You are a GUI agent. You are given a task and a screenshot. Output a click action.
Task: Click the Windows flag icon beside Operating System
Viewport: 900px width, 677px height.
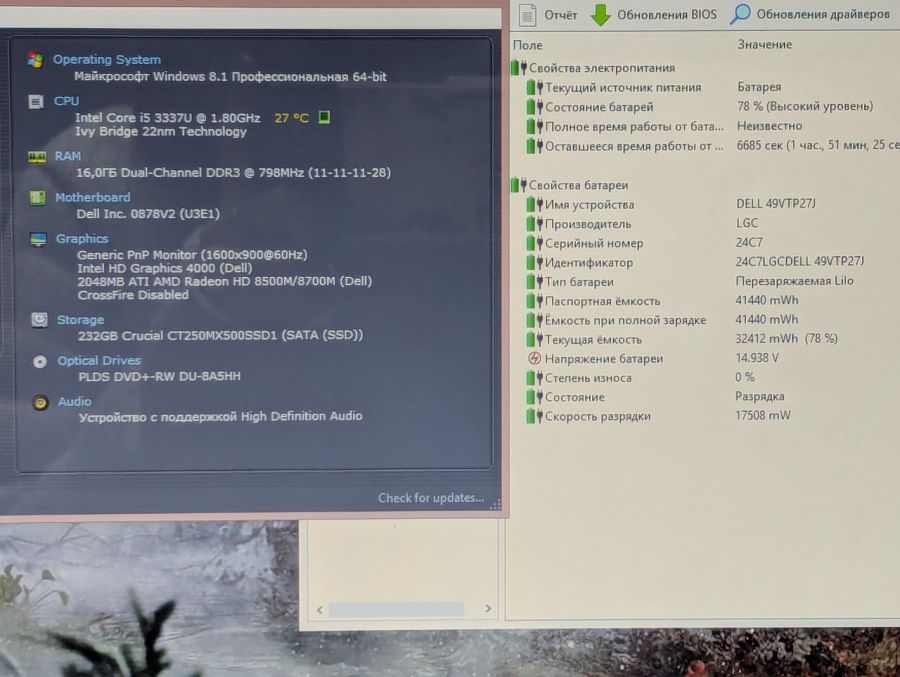[35, 60]
